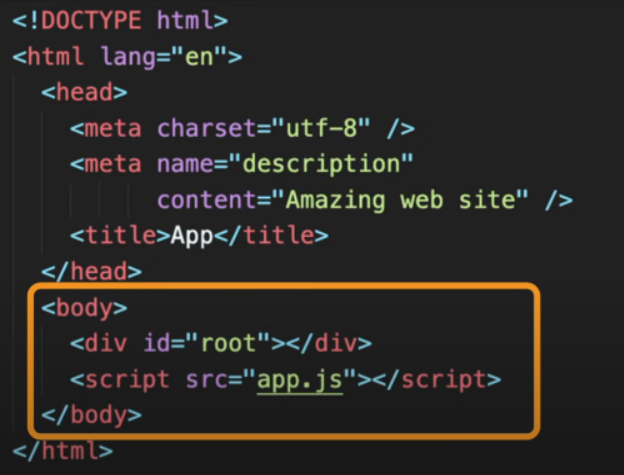Viewport: 624px width, 475px height.
Task: Click the closing html tag
Action: click(x=63, y=451)
